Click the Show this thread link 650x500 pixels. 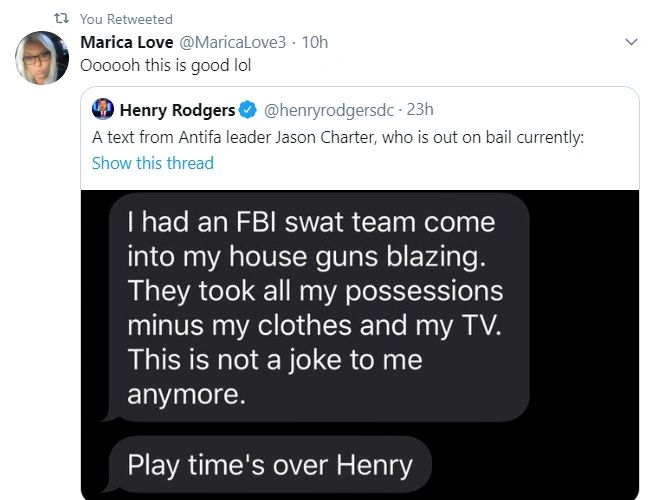152,163
